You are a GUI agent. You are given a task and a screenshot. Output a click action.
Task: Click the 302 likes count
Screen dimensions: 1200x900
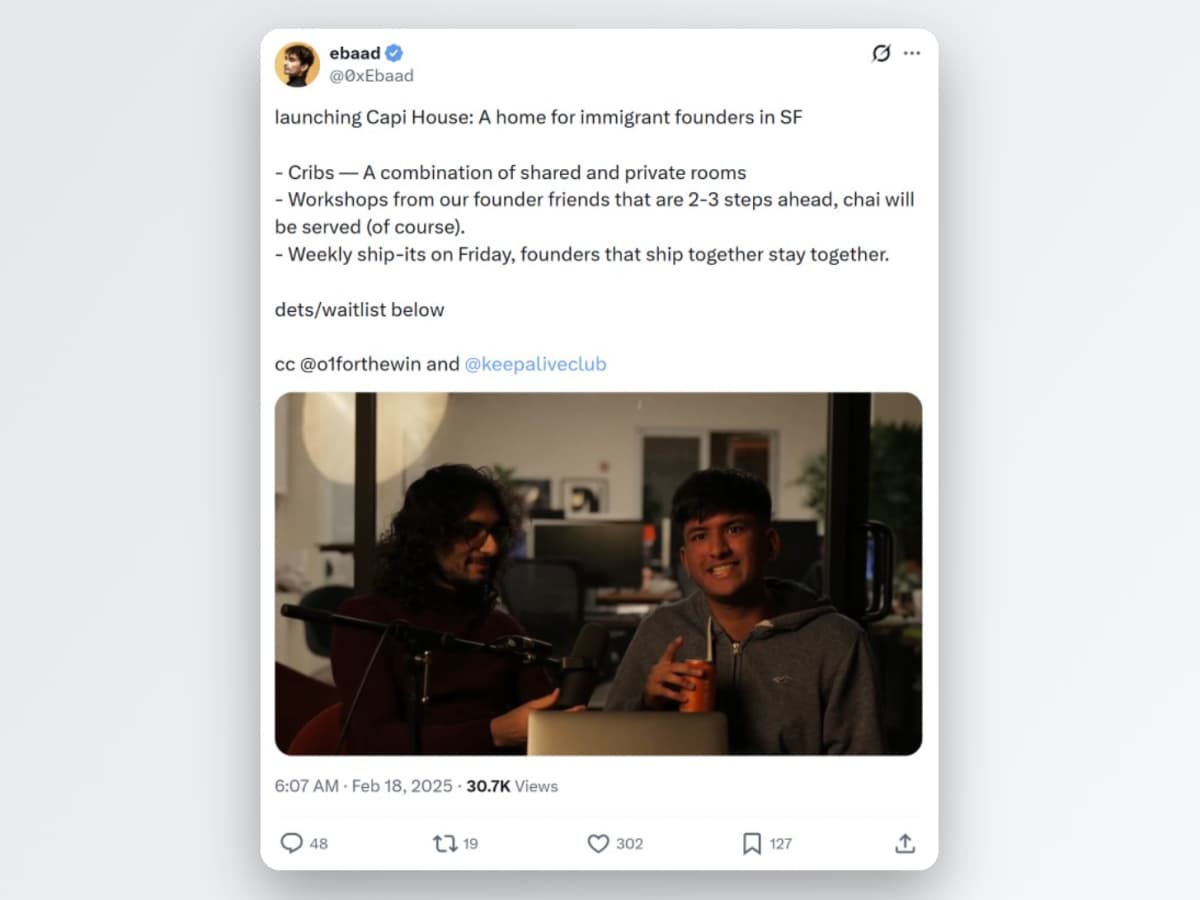click(x=629, y=843)
